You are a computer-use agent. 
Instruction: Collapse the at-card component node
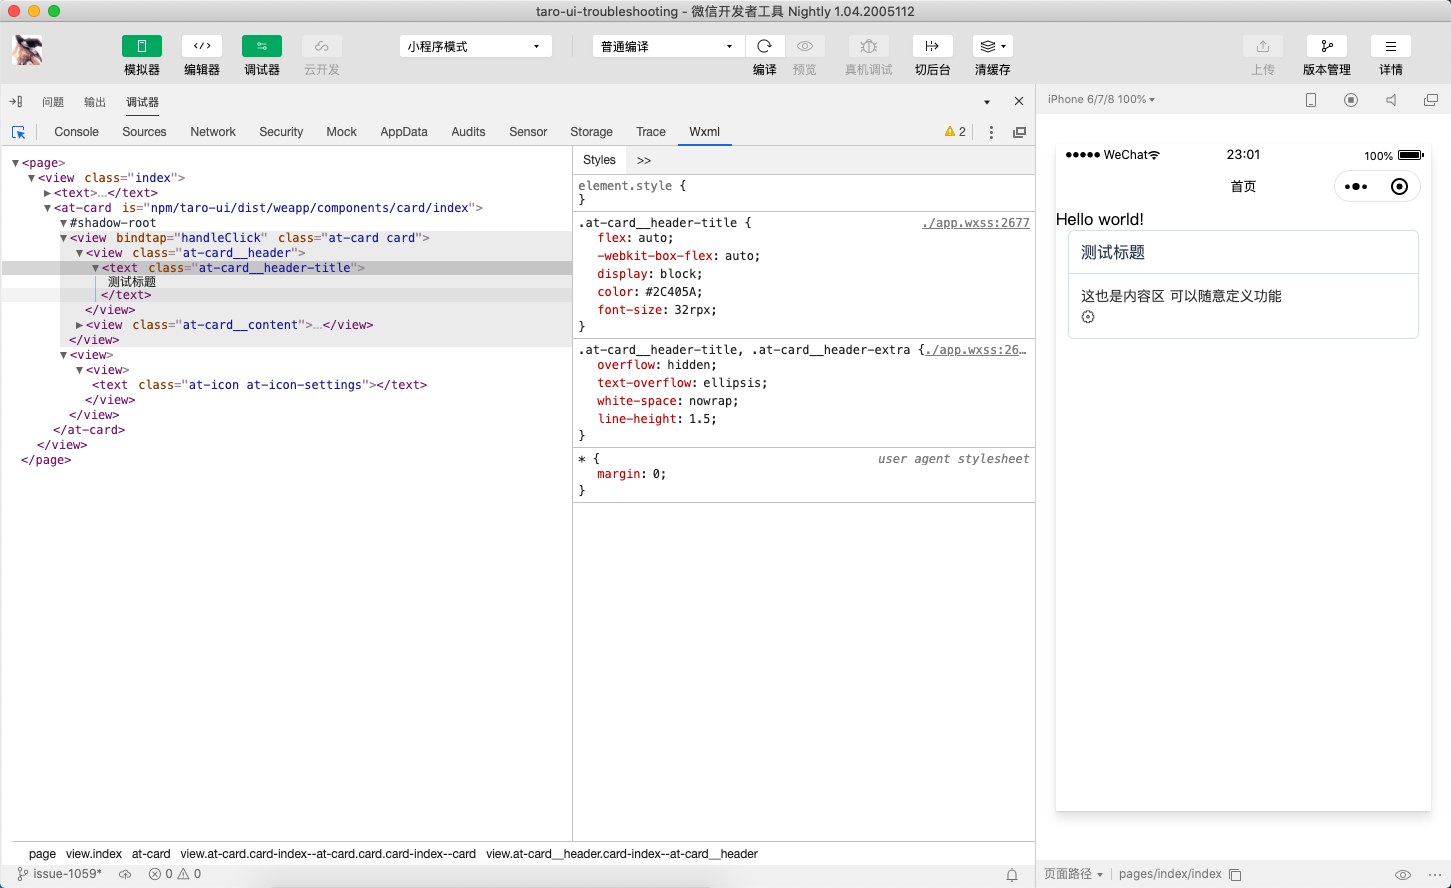(x=47, y=208)
